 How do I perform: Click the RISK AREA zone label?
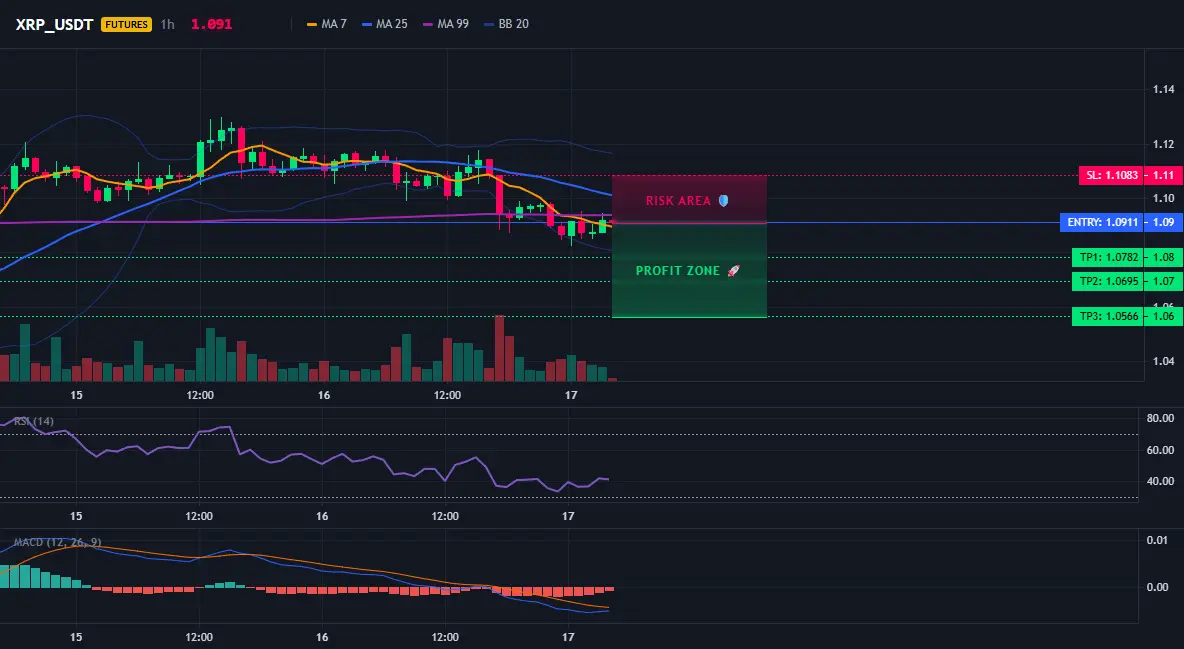tap(678, 201)
